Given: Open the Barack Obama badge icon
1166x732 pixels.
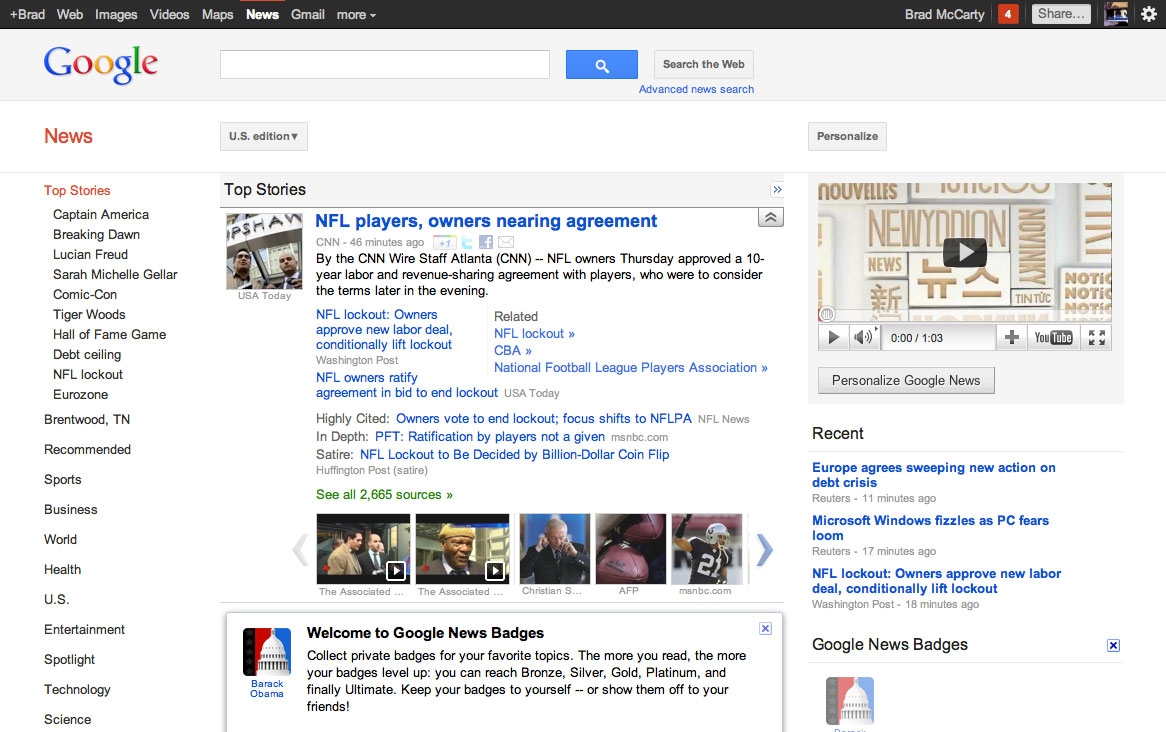Looking at the screenshot, I should (x=267, y=652).
